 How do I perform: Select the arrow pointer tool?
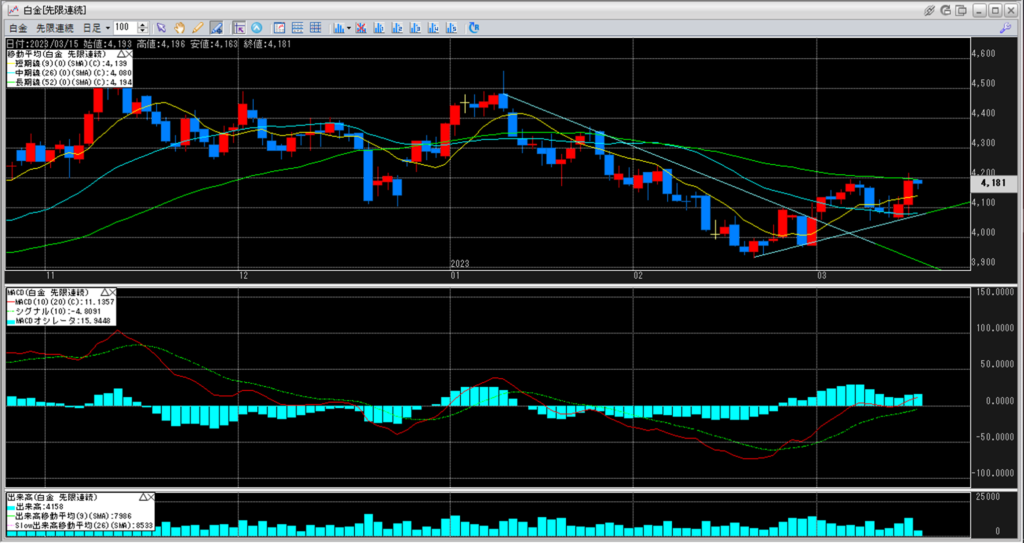point(161,27)
